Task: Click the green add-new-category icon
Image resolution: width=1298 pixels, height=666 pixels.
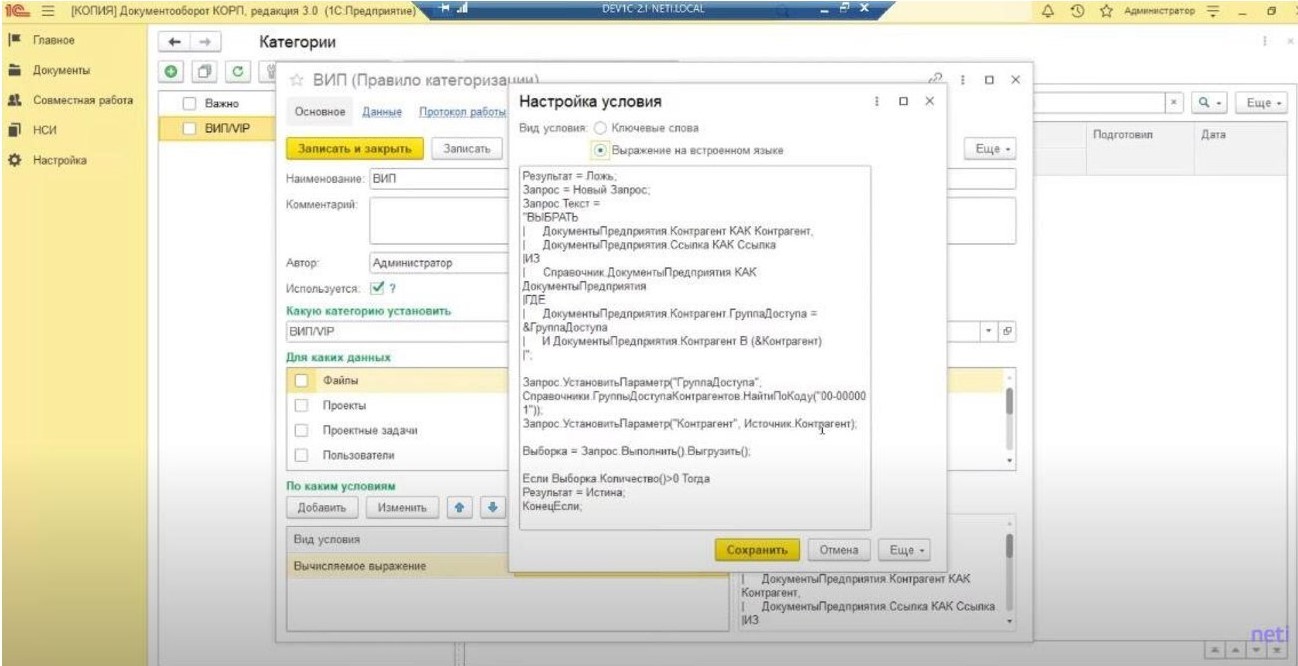Action: point(173,72)
